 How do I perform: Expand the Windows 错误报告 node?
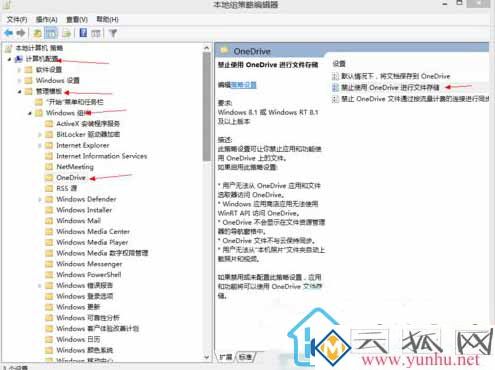40,286
